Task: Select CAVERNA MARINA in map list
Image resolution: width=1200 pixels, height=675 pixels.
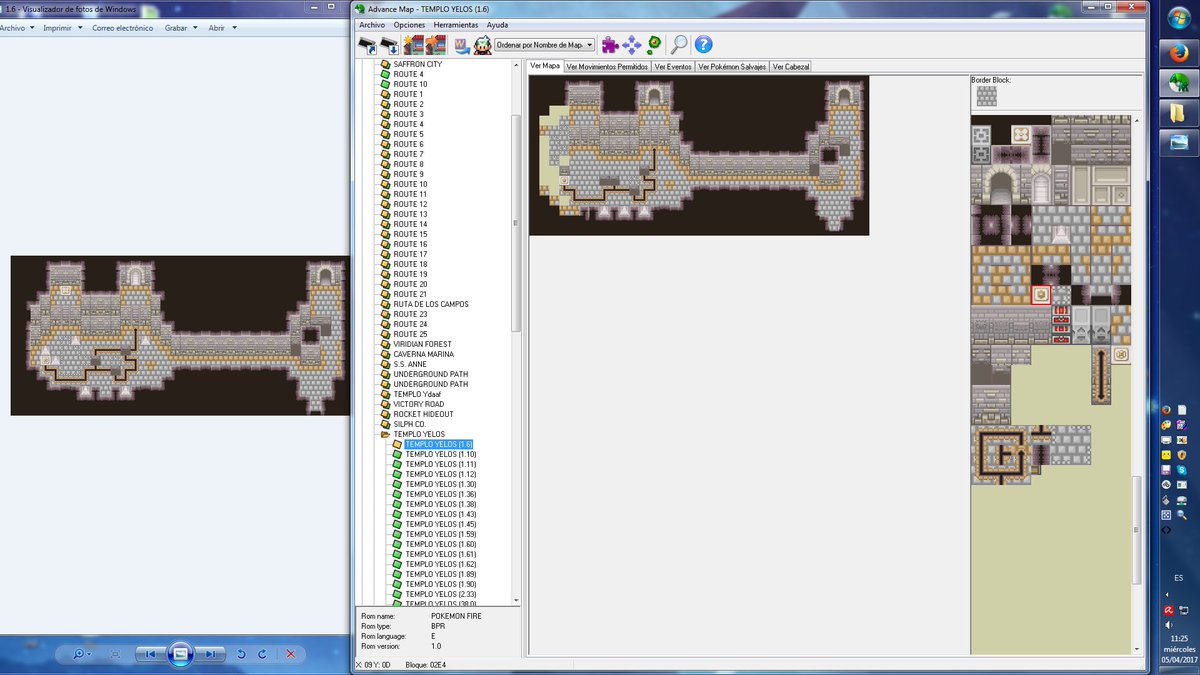Action: pos(423,354)
